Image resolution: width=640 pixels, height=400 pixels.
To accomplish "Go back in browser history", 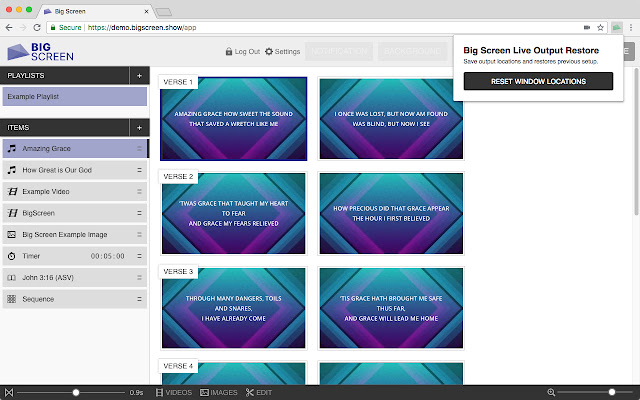I will coord(9,28).
